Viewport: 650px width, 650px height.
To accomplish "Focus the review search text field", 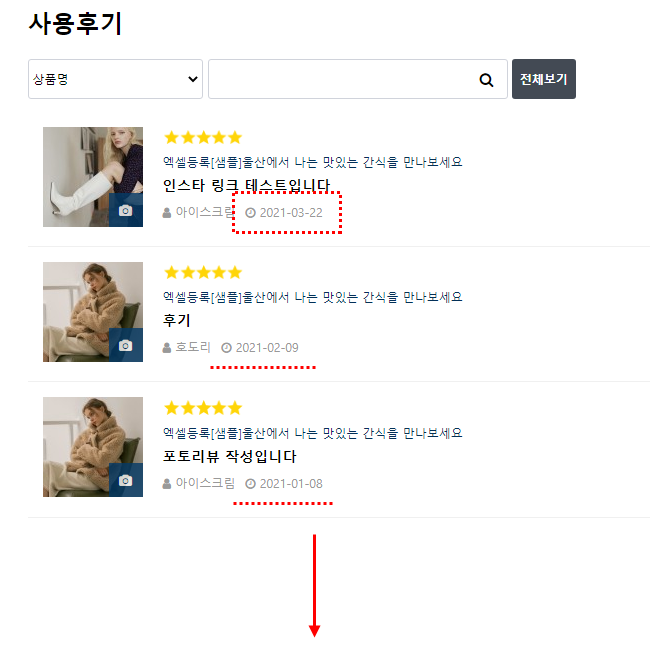I will click(x=357, y=79).
